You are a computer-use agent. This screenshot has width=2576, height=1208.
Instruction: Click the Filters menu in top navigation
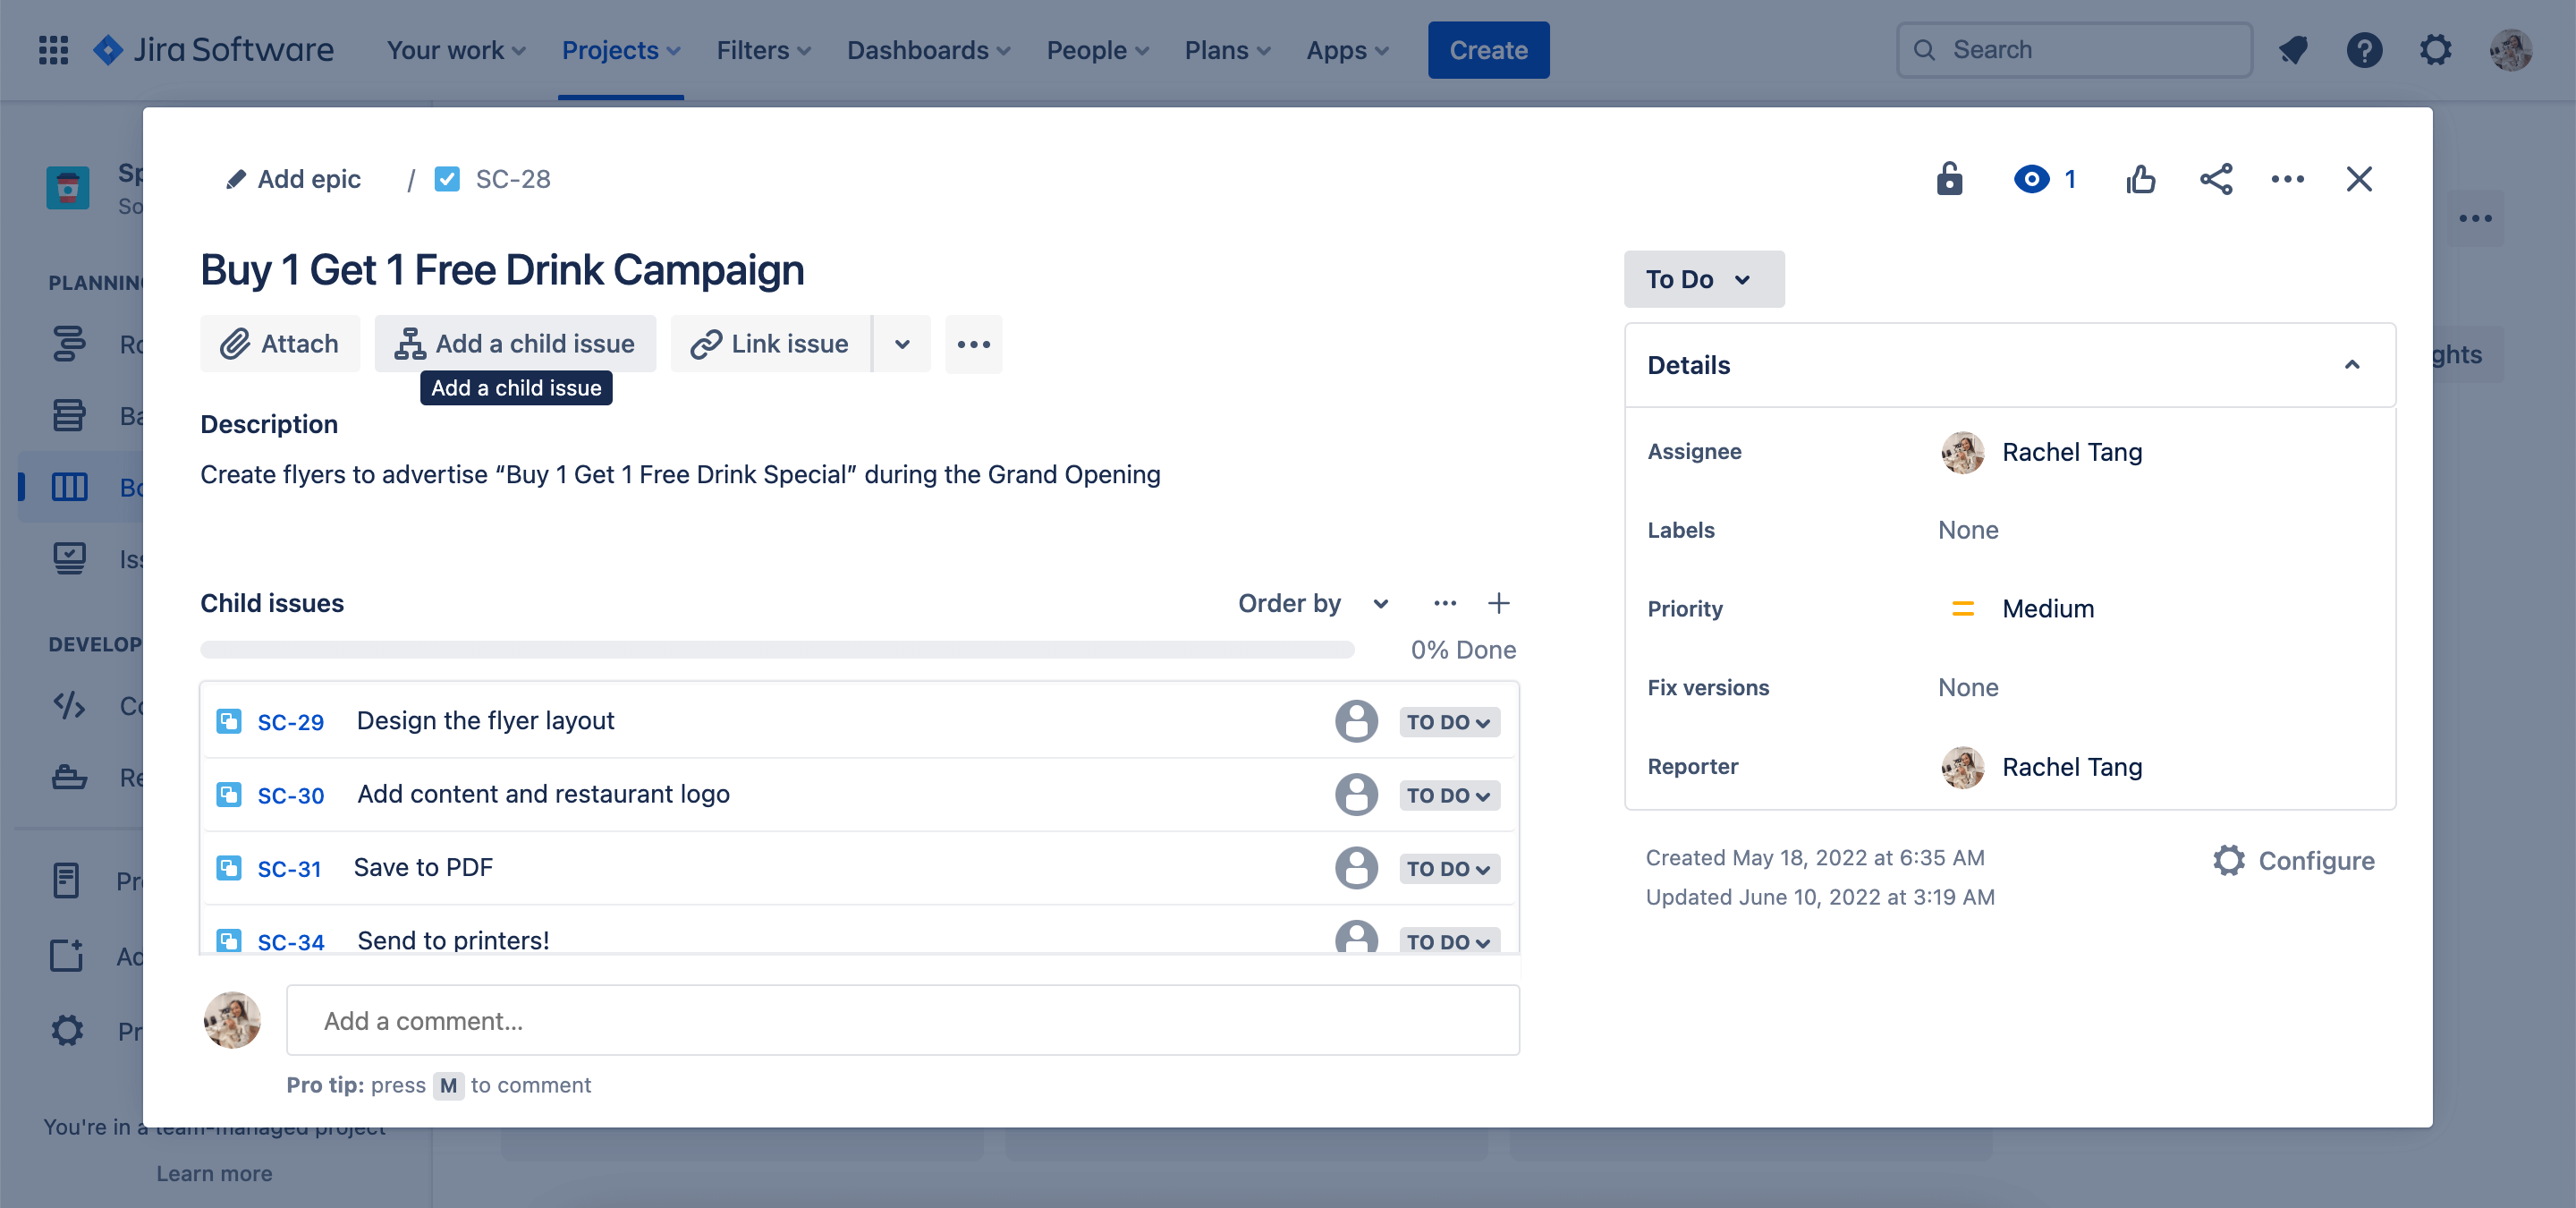[762, 49]
